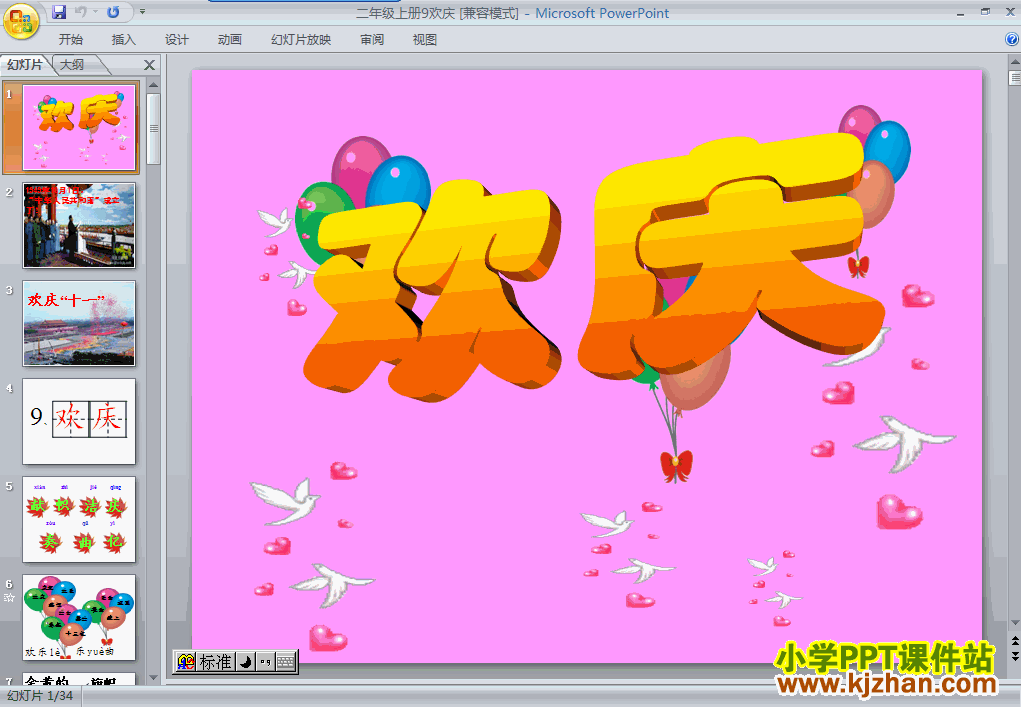Select slide 4 thumbnail showing 9. 欢庆
The height and width of the screenshot is (707, 1021).
(79, 421)
